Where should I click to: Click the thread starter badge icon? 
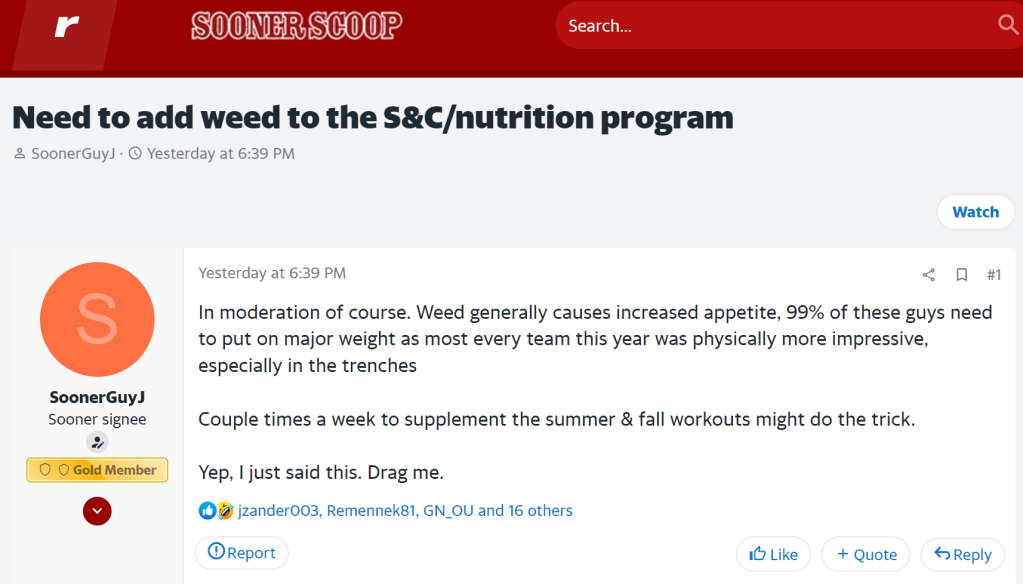click(97, 442)
